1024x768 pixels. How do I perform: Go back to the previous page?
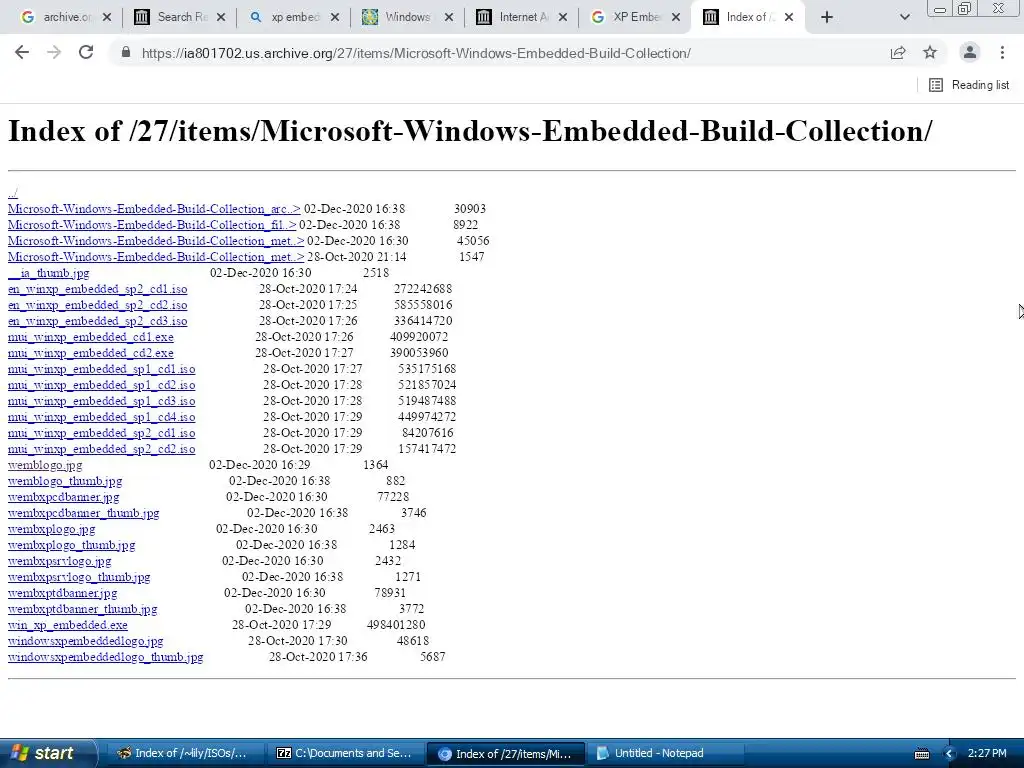click(22, 52)
